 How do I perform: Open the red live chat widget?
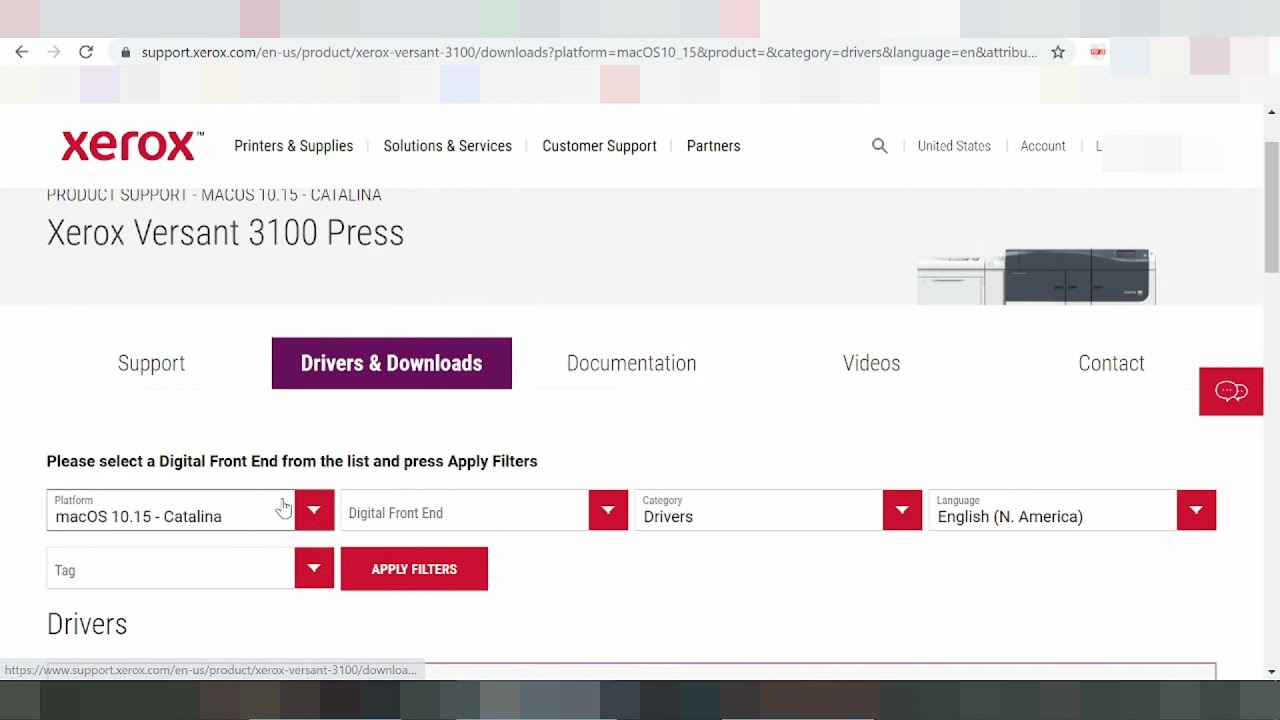tap(1231, 391)
